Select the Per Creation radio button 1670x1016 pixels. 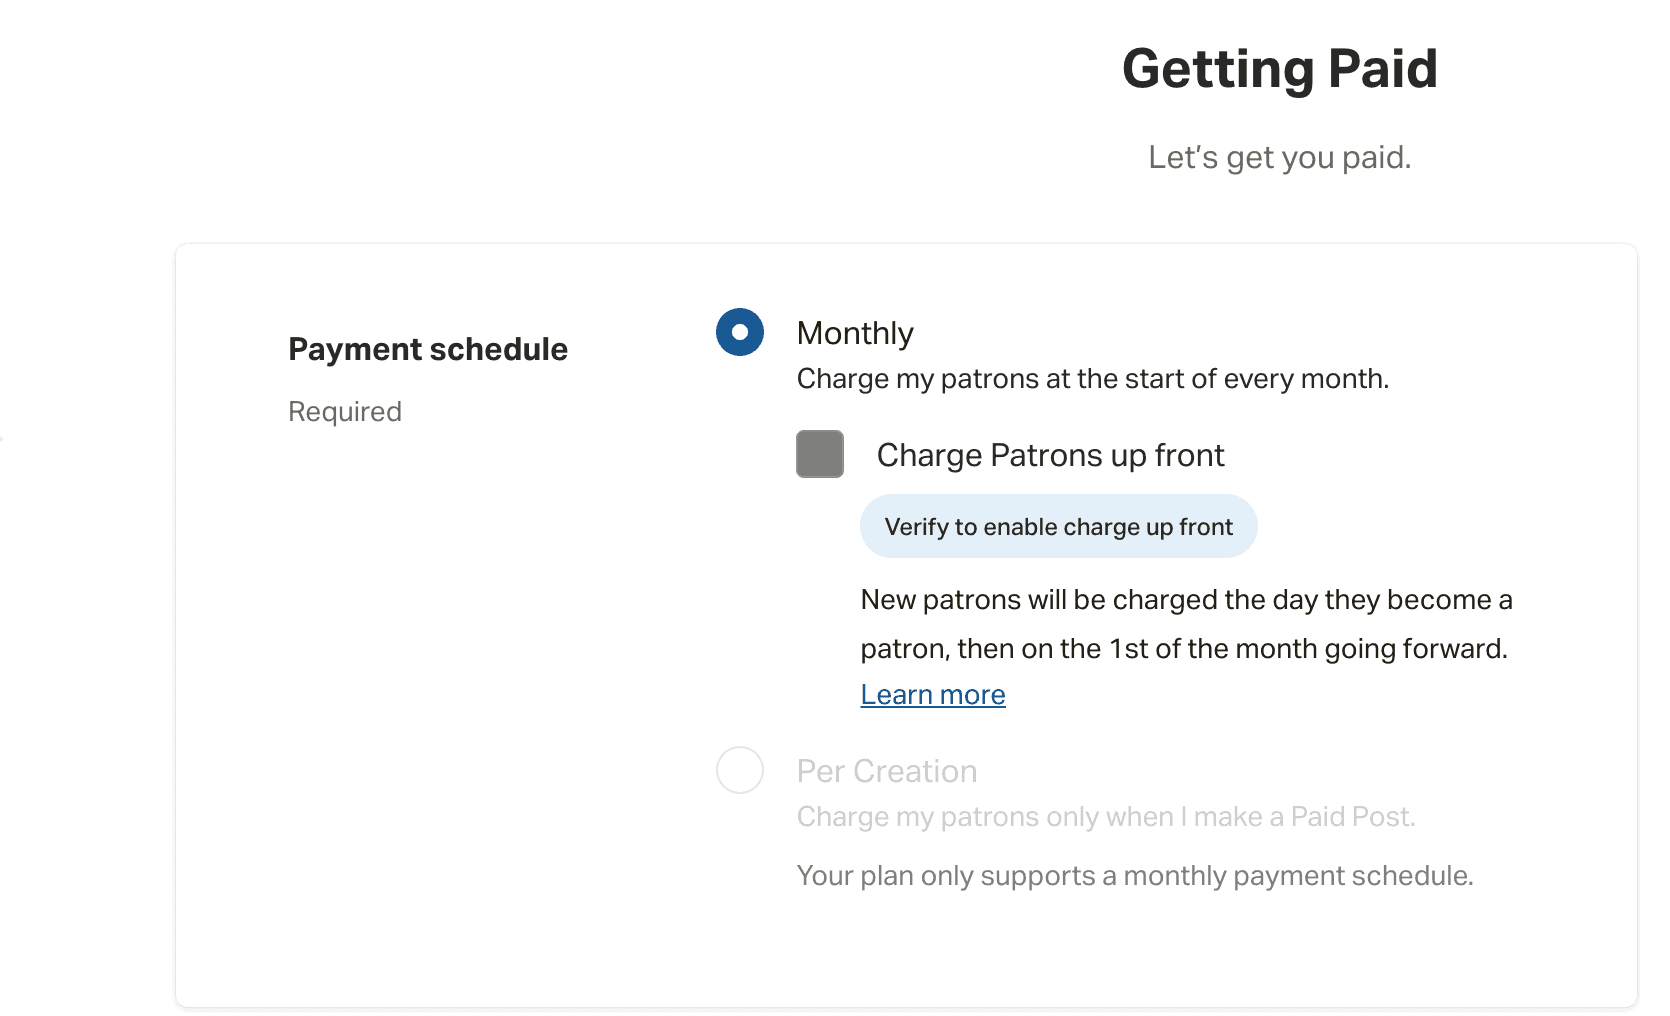tap(740, 770)
